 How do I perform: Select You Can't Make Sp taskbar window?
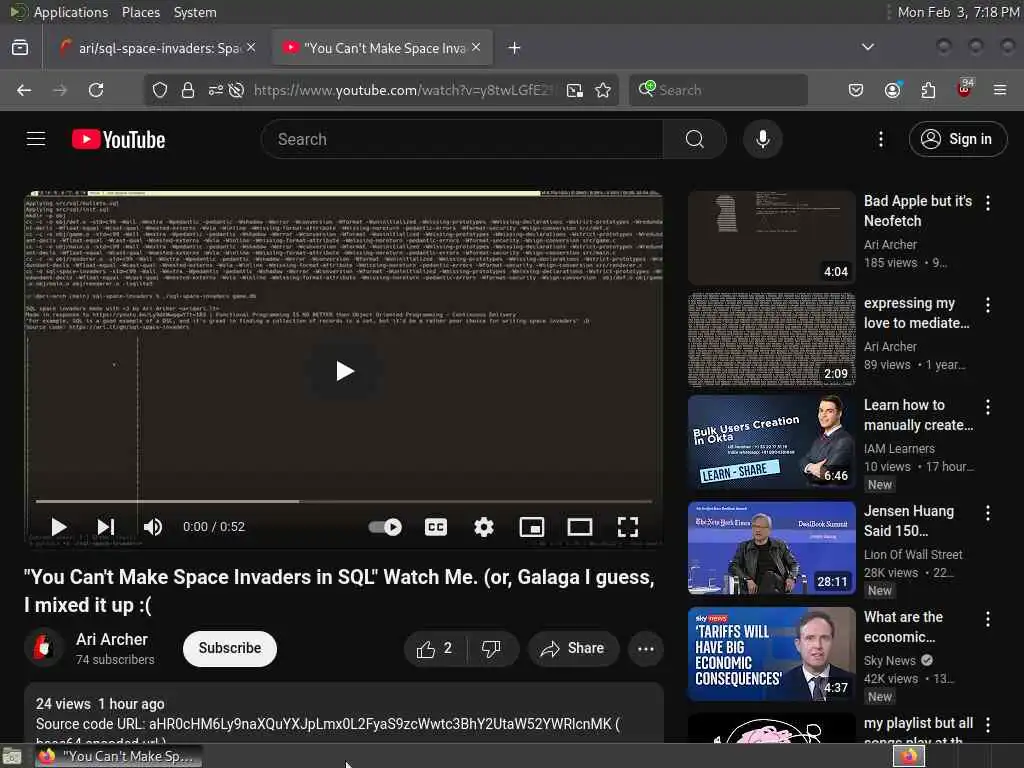pos(118,756)
